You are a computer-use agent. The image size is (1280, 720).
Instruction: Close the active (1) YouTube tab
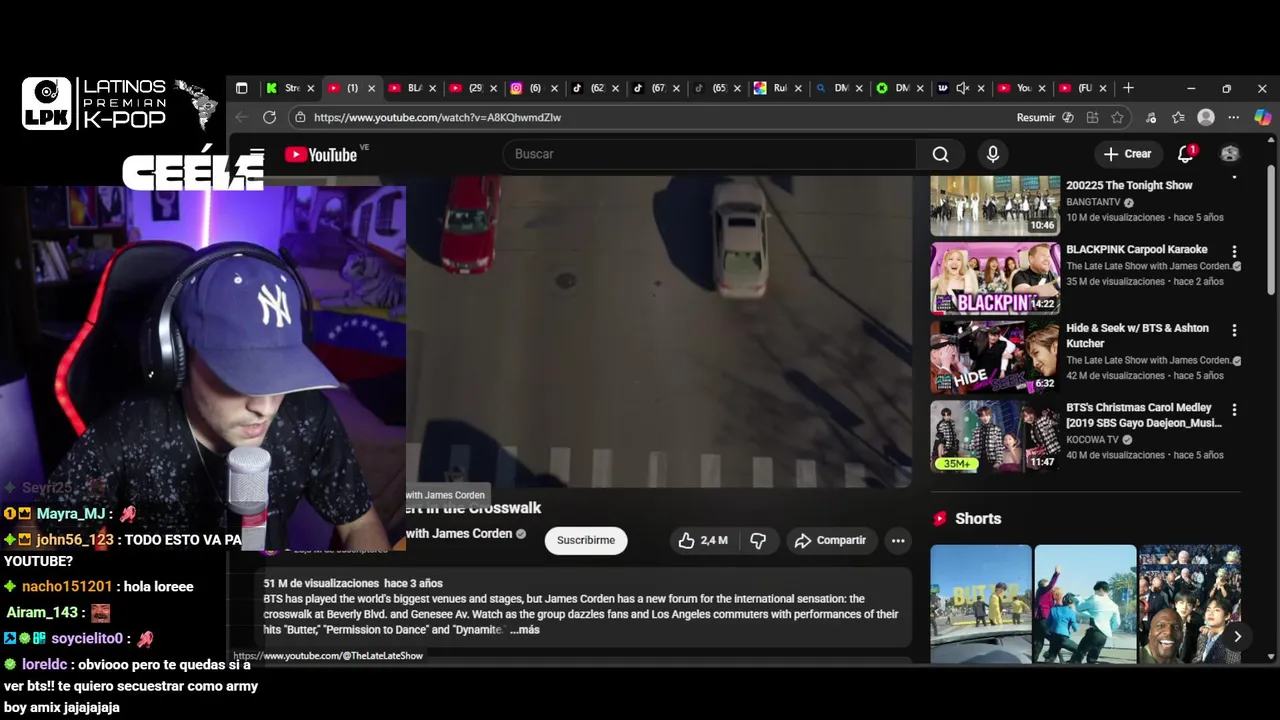372,88
